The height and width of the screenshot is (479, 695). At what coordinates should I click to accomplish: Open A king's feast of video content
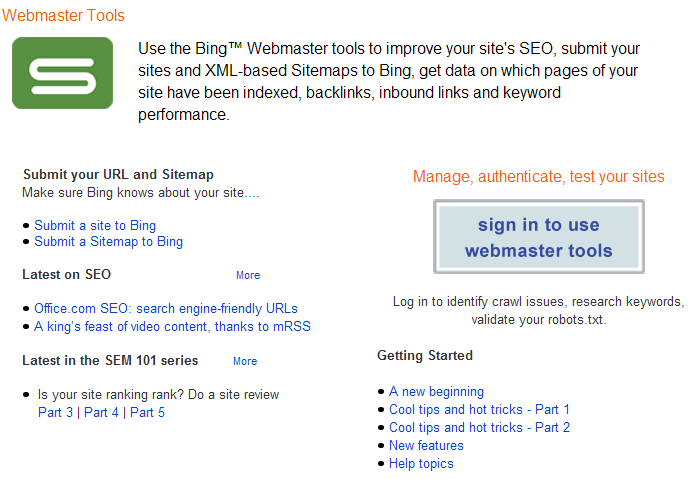tap(172, 327)
